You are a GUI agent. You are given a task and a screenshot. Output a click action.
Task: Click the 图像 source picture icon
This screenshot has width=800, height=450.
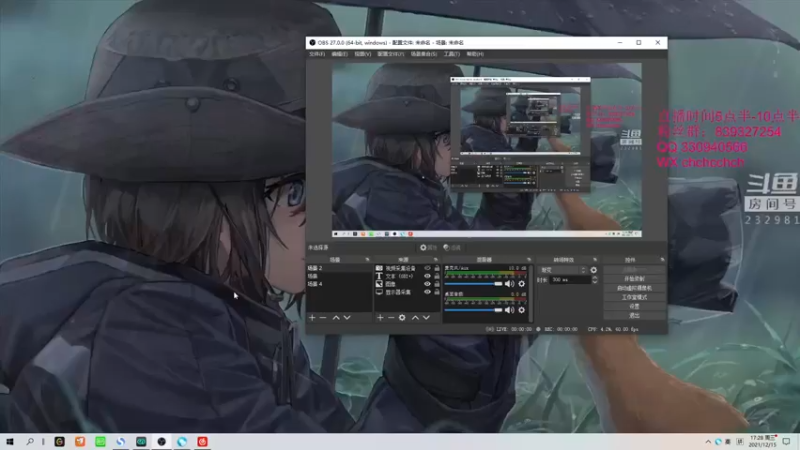[379, 284]
